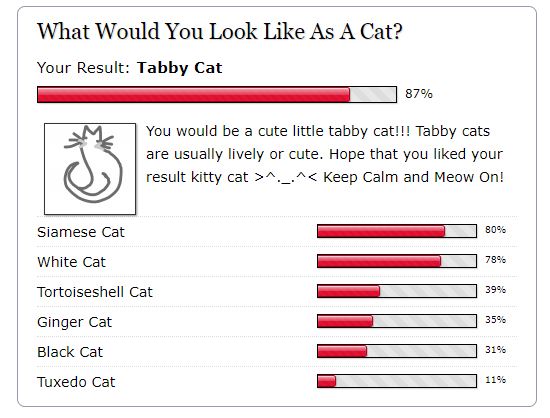
Task: Click the Tortoiseshell Cat 39% bar
Action: [x=397, y=291]
